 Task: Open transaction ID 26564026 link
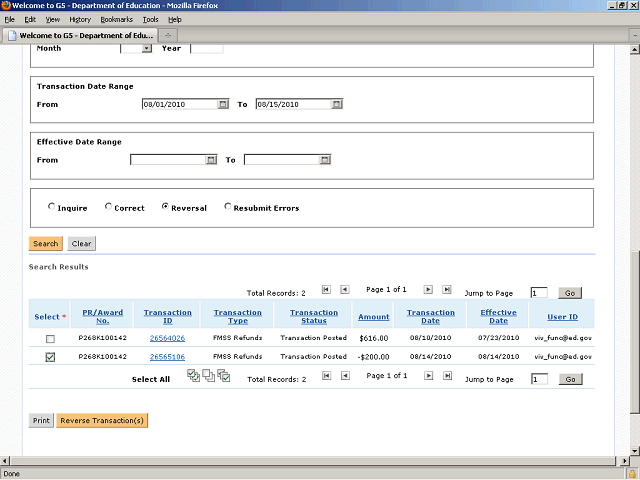coord(167,339)
